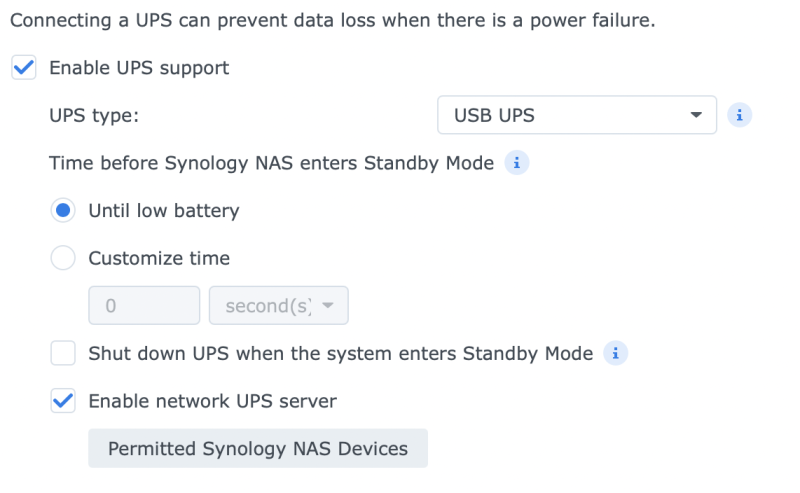Click the UPS type: field label

pyautogui.click(x=94, y=115)
